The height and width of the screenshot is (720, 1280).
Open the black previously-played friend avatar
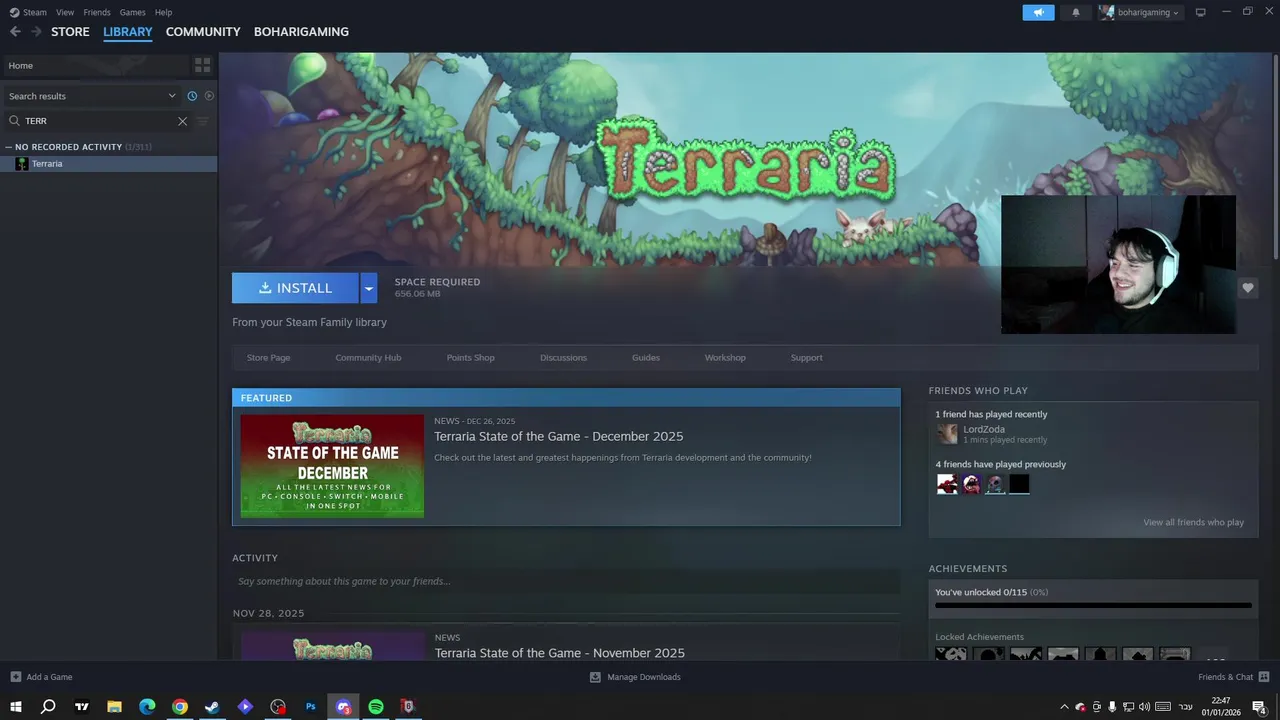coord(1019,484)
